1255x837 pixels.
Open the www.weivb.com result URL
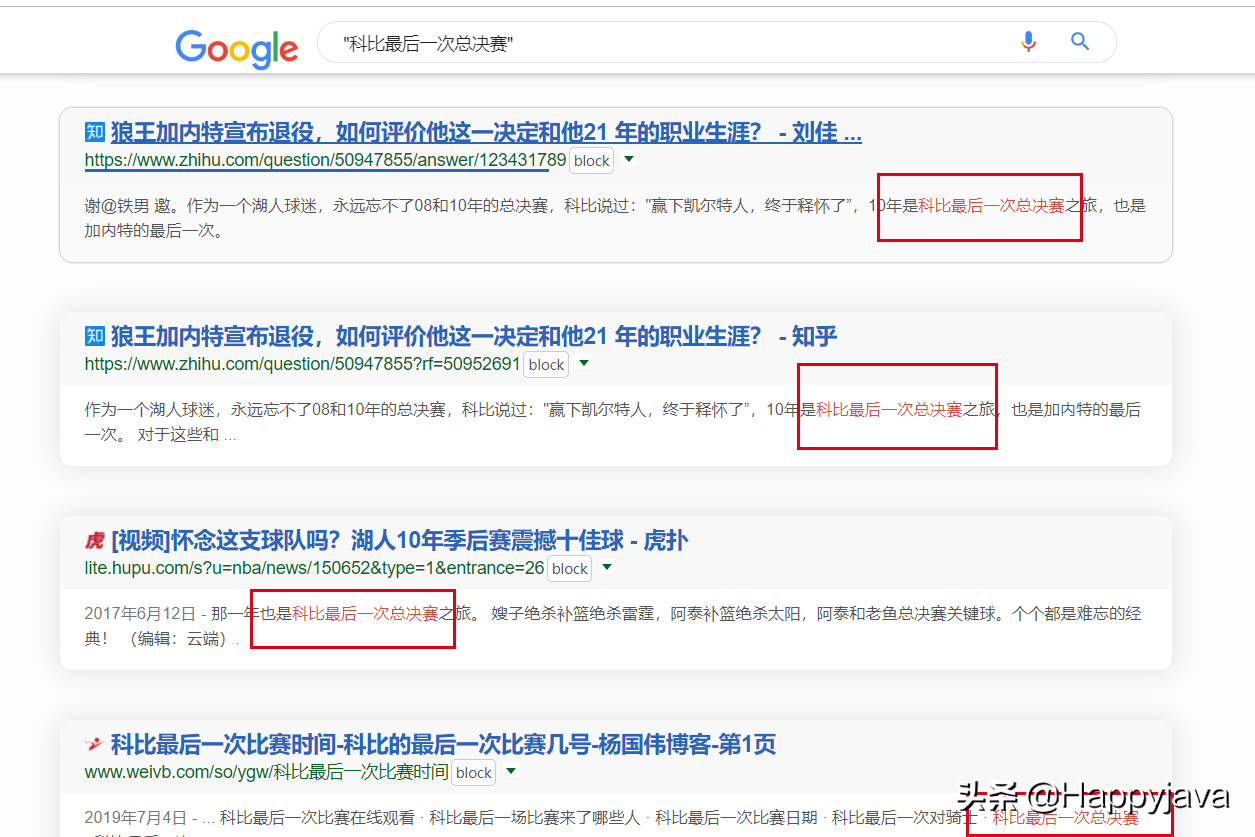point(266,772)
